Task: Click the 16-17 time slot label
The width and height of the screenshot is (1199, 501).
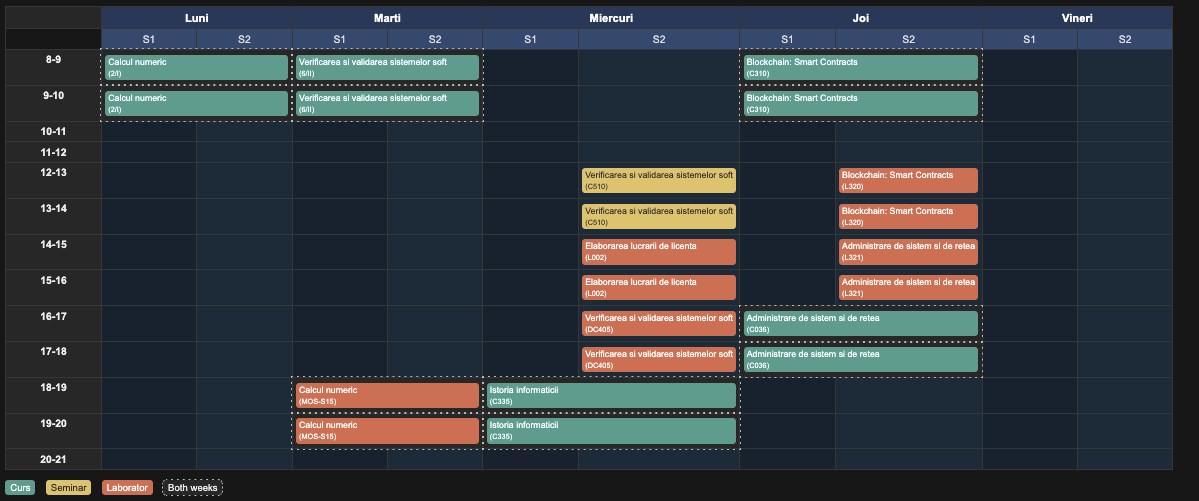Action: click(54, 324)
